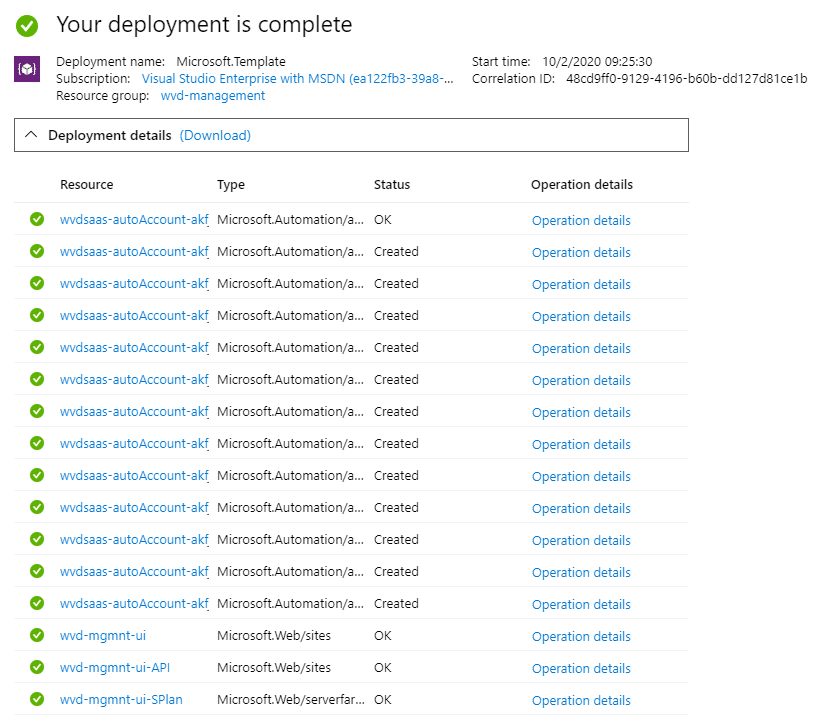This screenshot has height=725, width=823.
Task: Open the Visual Studio Enterprise subscription link
Action: [x=298, y=79]
